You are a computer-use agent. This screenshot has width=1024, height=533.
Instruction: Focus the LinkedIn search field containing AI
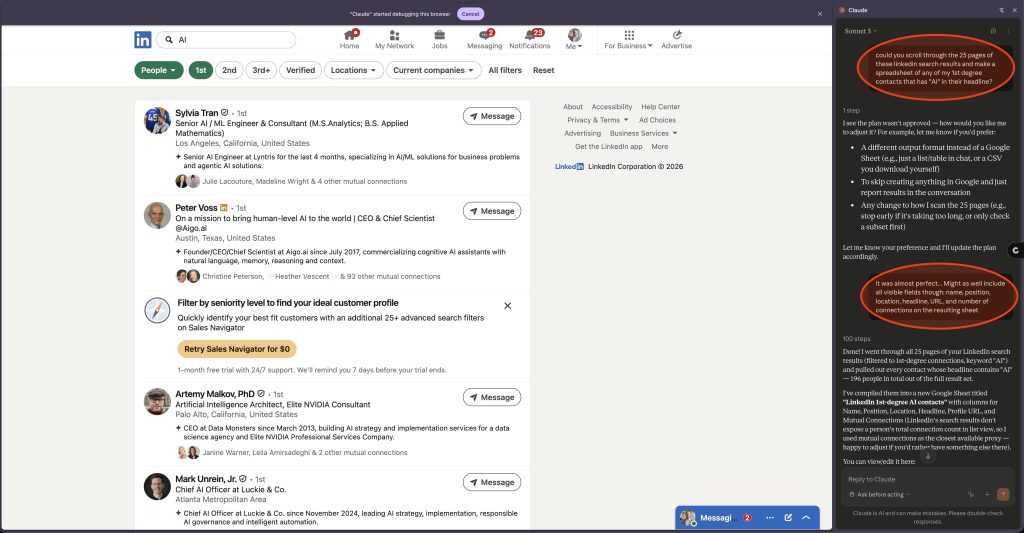[x=225, y=40]
